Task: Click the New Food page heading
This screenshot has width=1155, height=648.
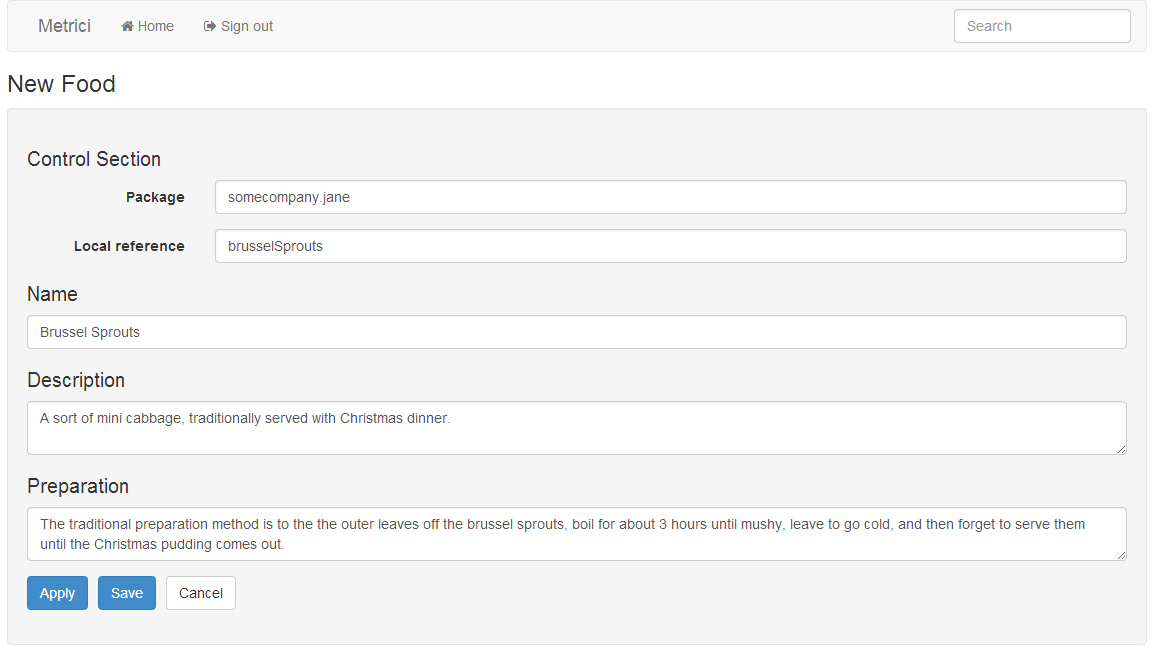Action: (x=61, y=84)
